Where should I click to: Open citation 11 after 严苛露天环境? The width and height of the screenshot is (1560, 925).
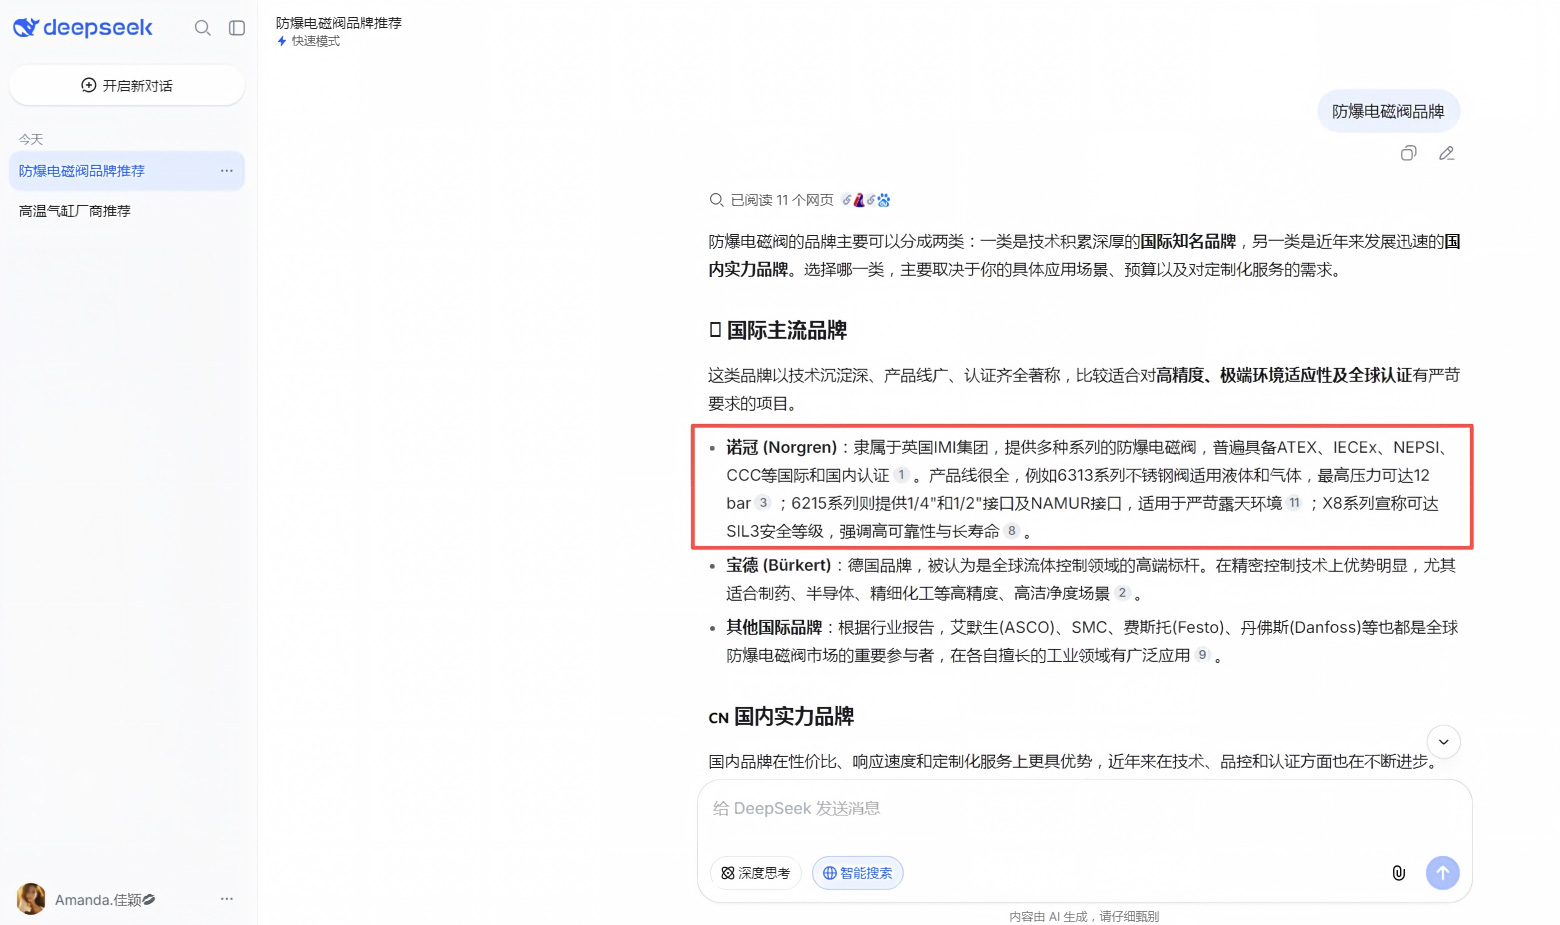(1294, 503)
